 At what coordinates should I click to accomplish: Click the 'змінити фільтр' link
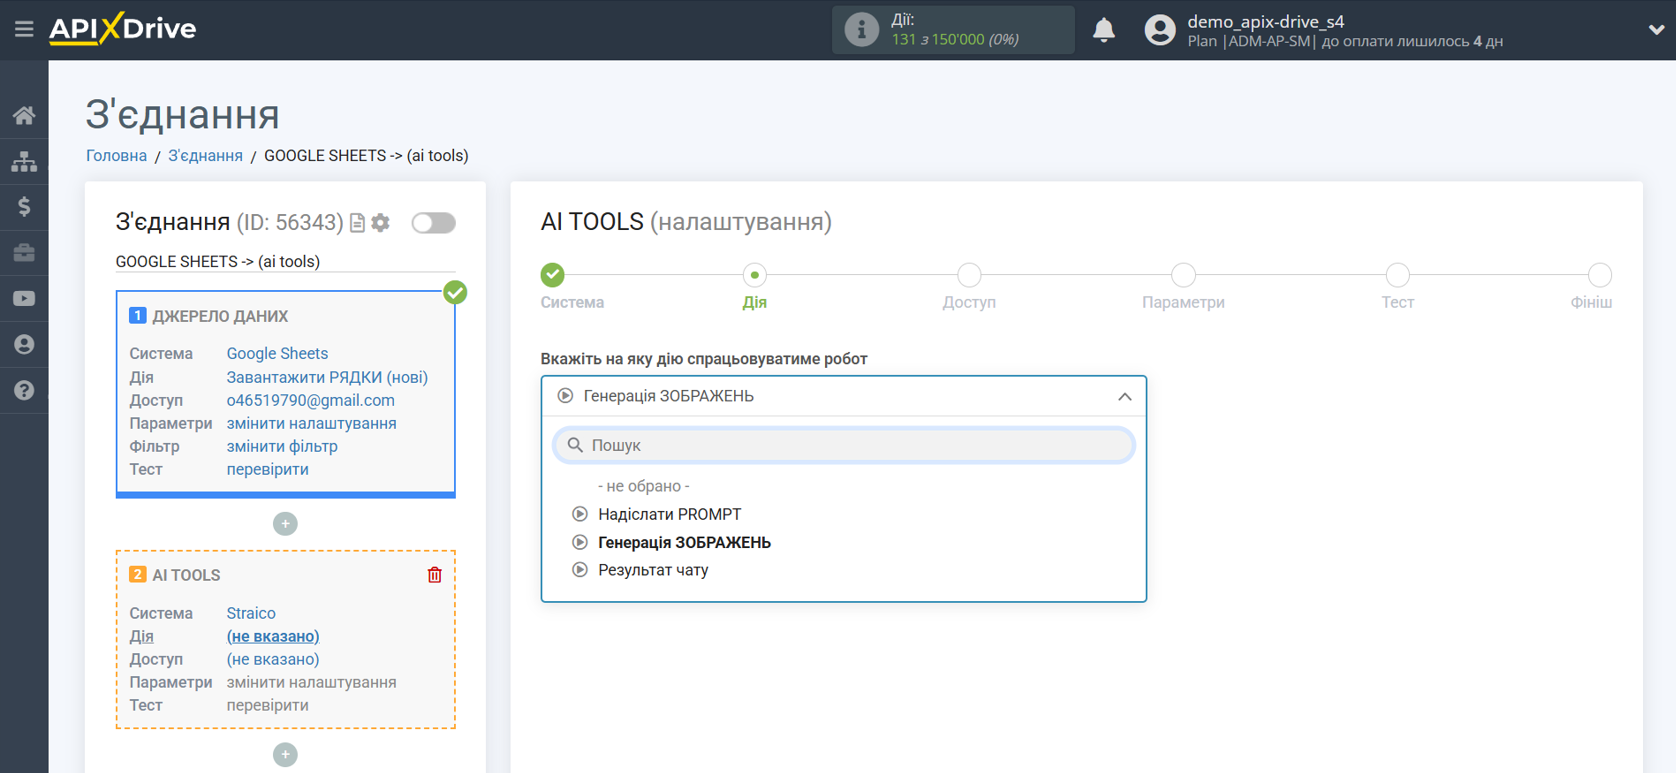[282, 446]
